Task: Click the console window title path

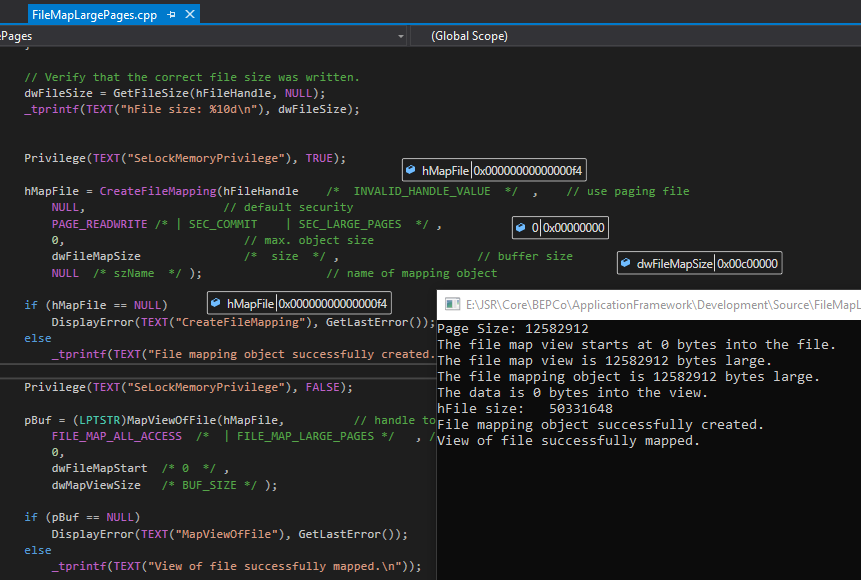Action: [x=663, y=305]
